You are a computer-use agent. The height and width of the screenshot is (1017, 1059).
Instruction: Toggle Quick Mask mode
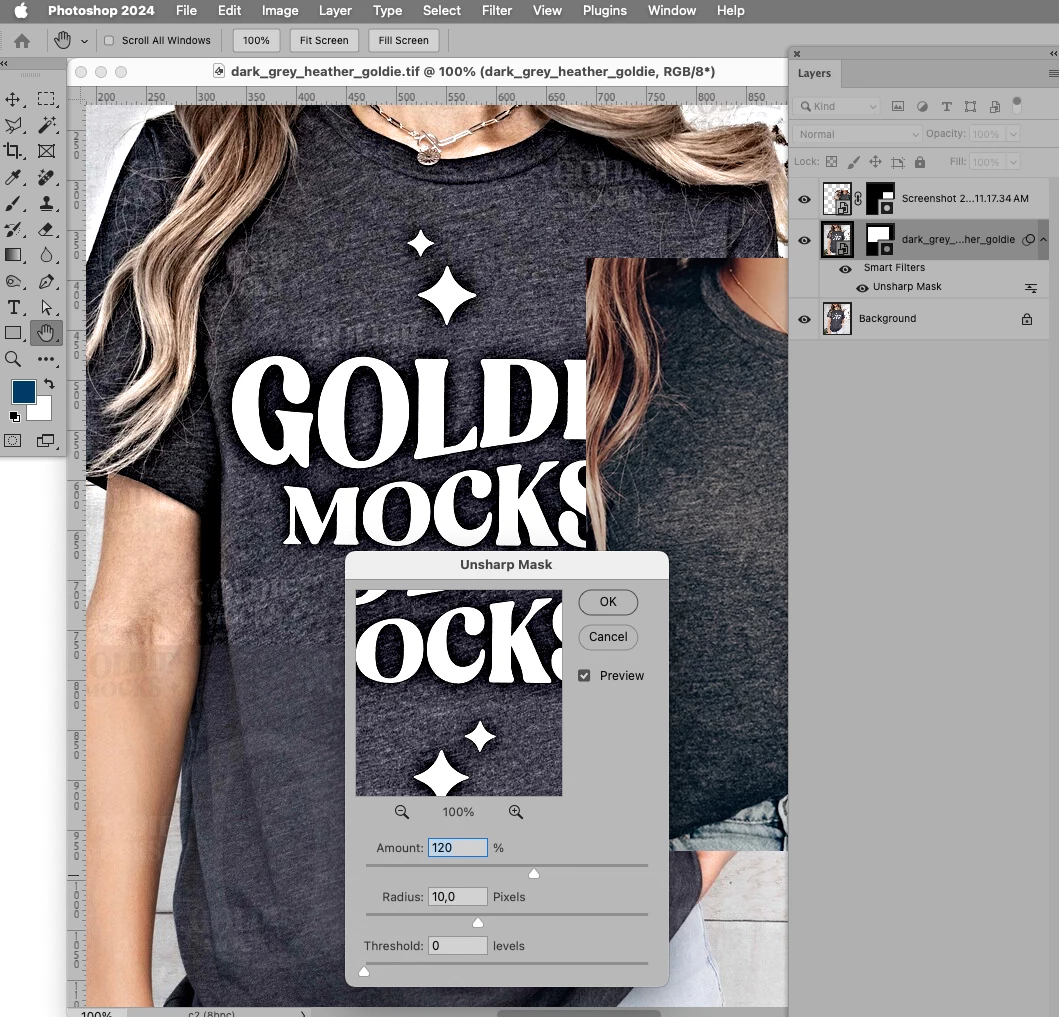pyautogui.click(x=13, y=441)
